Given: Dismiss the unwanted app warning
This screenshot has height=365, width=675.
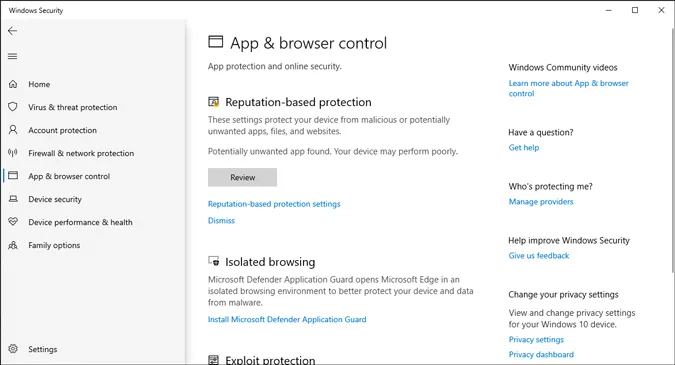Looking at the screenshot, I should click(221, 220).
